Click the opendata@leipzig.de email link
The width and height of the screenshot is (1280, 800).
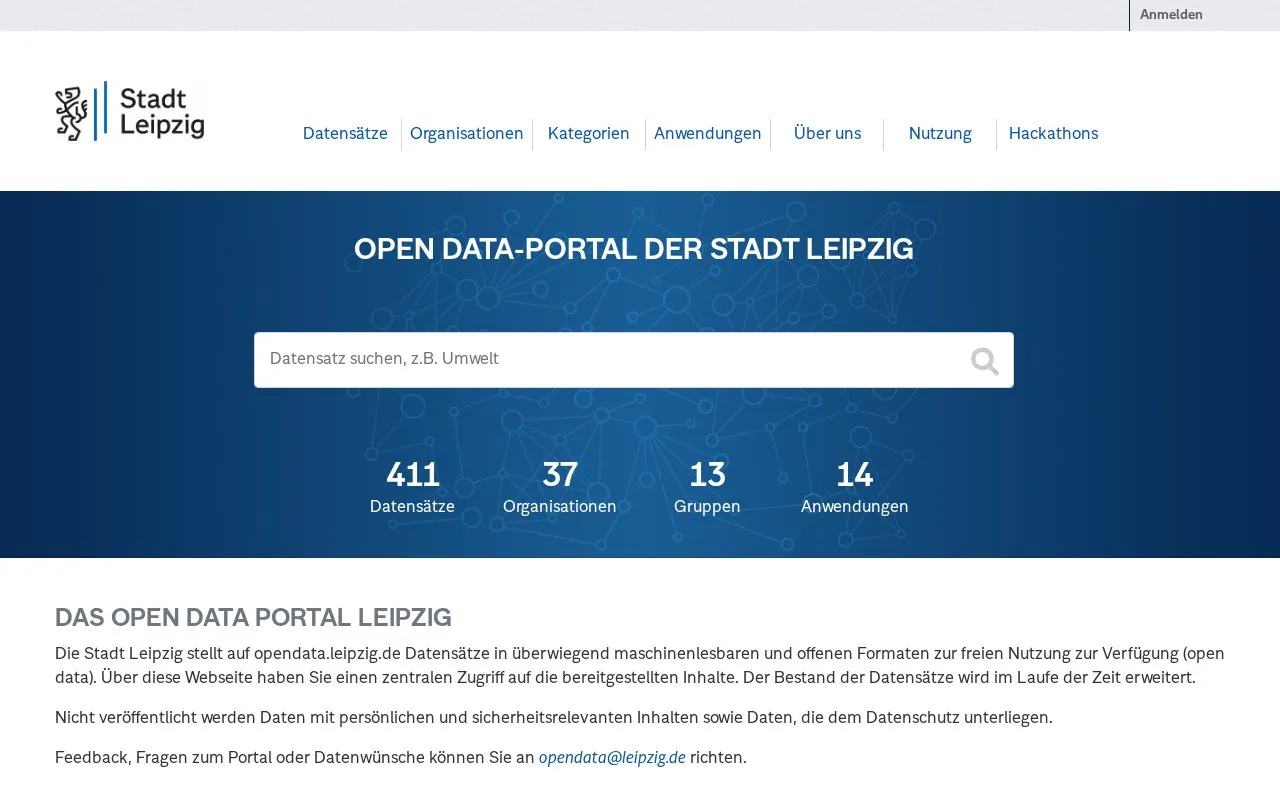(612, 758)
